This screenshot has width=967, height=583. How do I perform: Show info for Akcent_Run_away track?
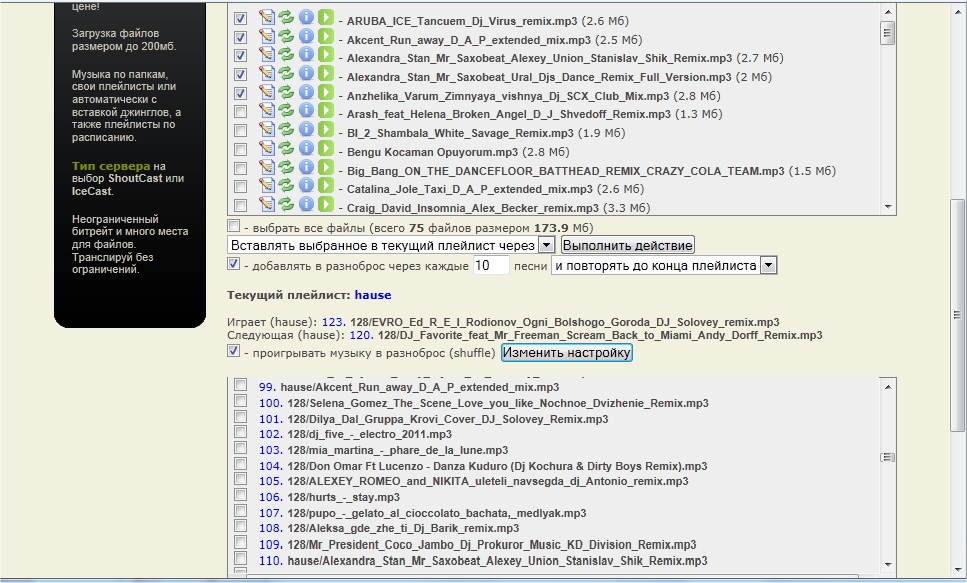[x=306, y=39]
